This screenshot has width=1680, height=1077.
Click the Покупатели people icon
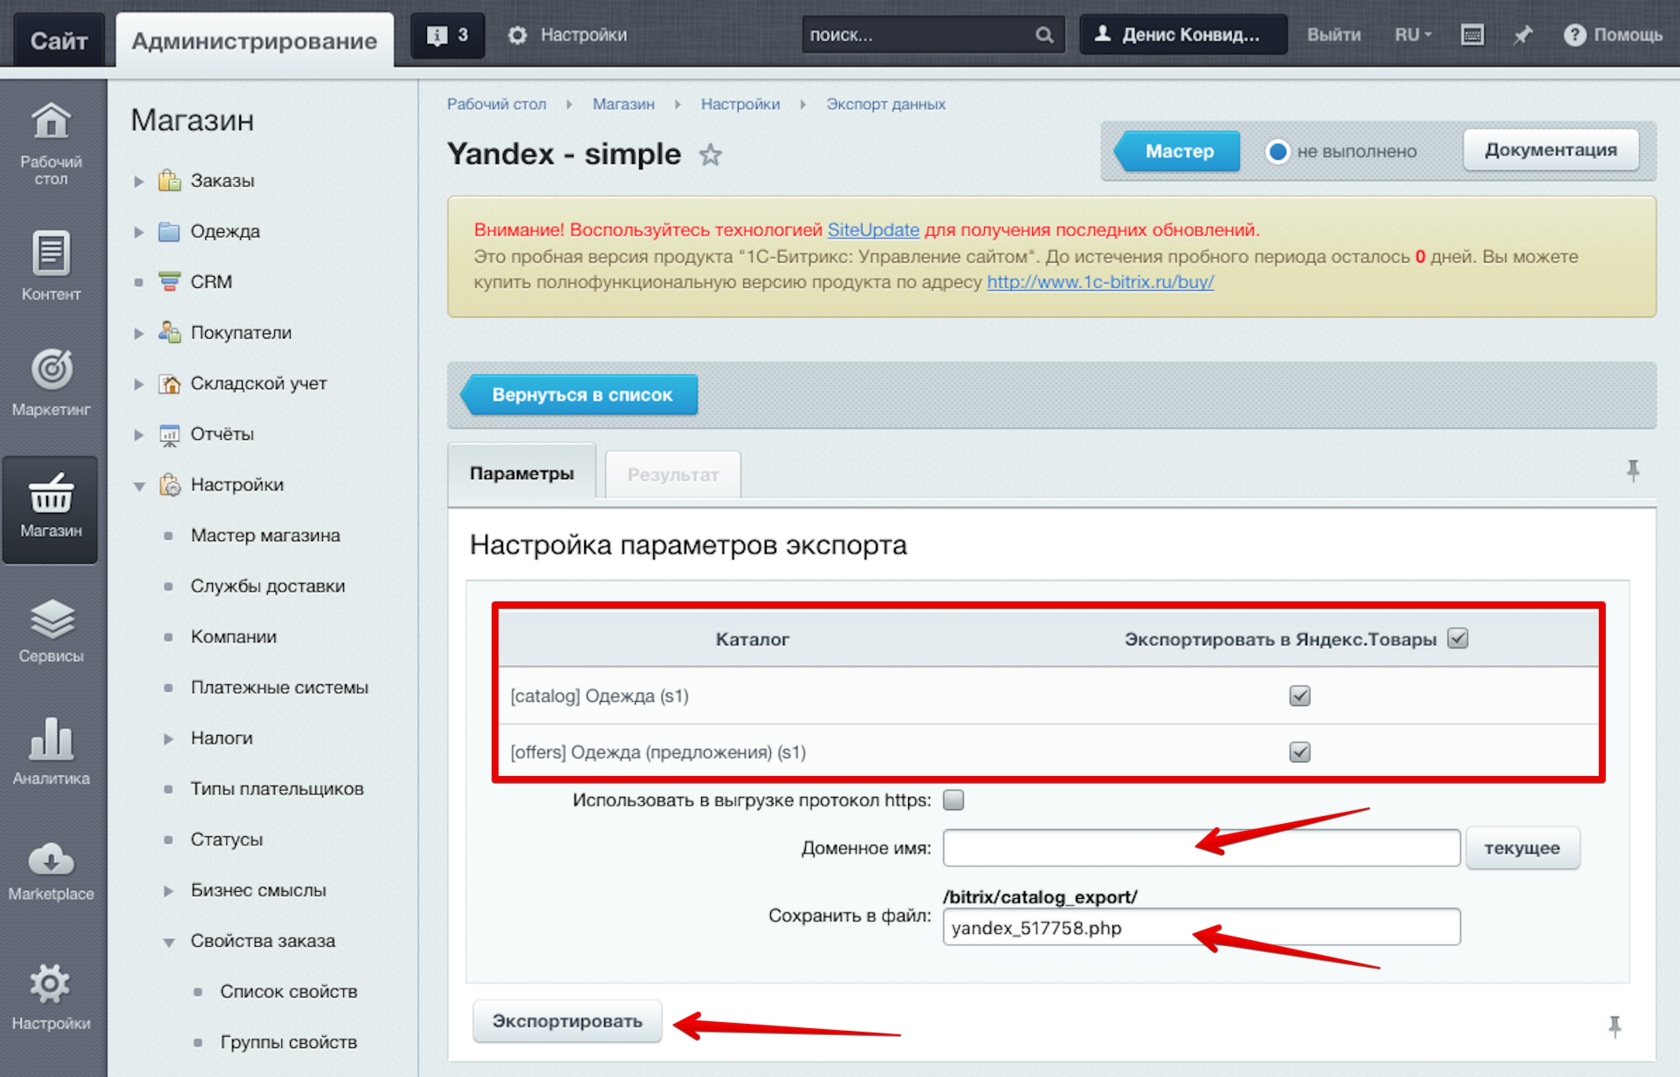pyautogui.click(x=170, y=332)
